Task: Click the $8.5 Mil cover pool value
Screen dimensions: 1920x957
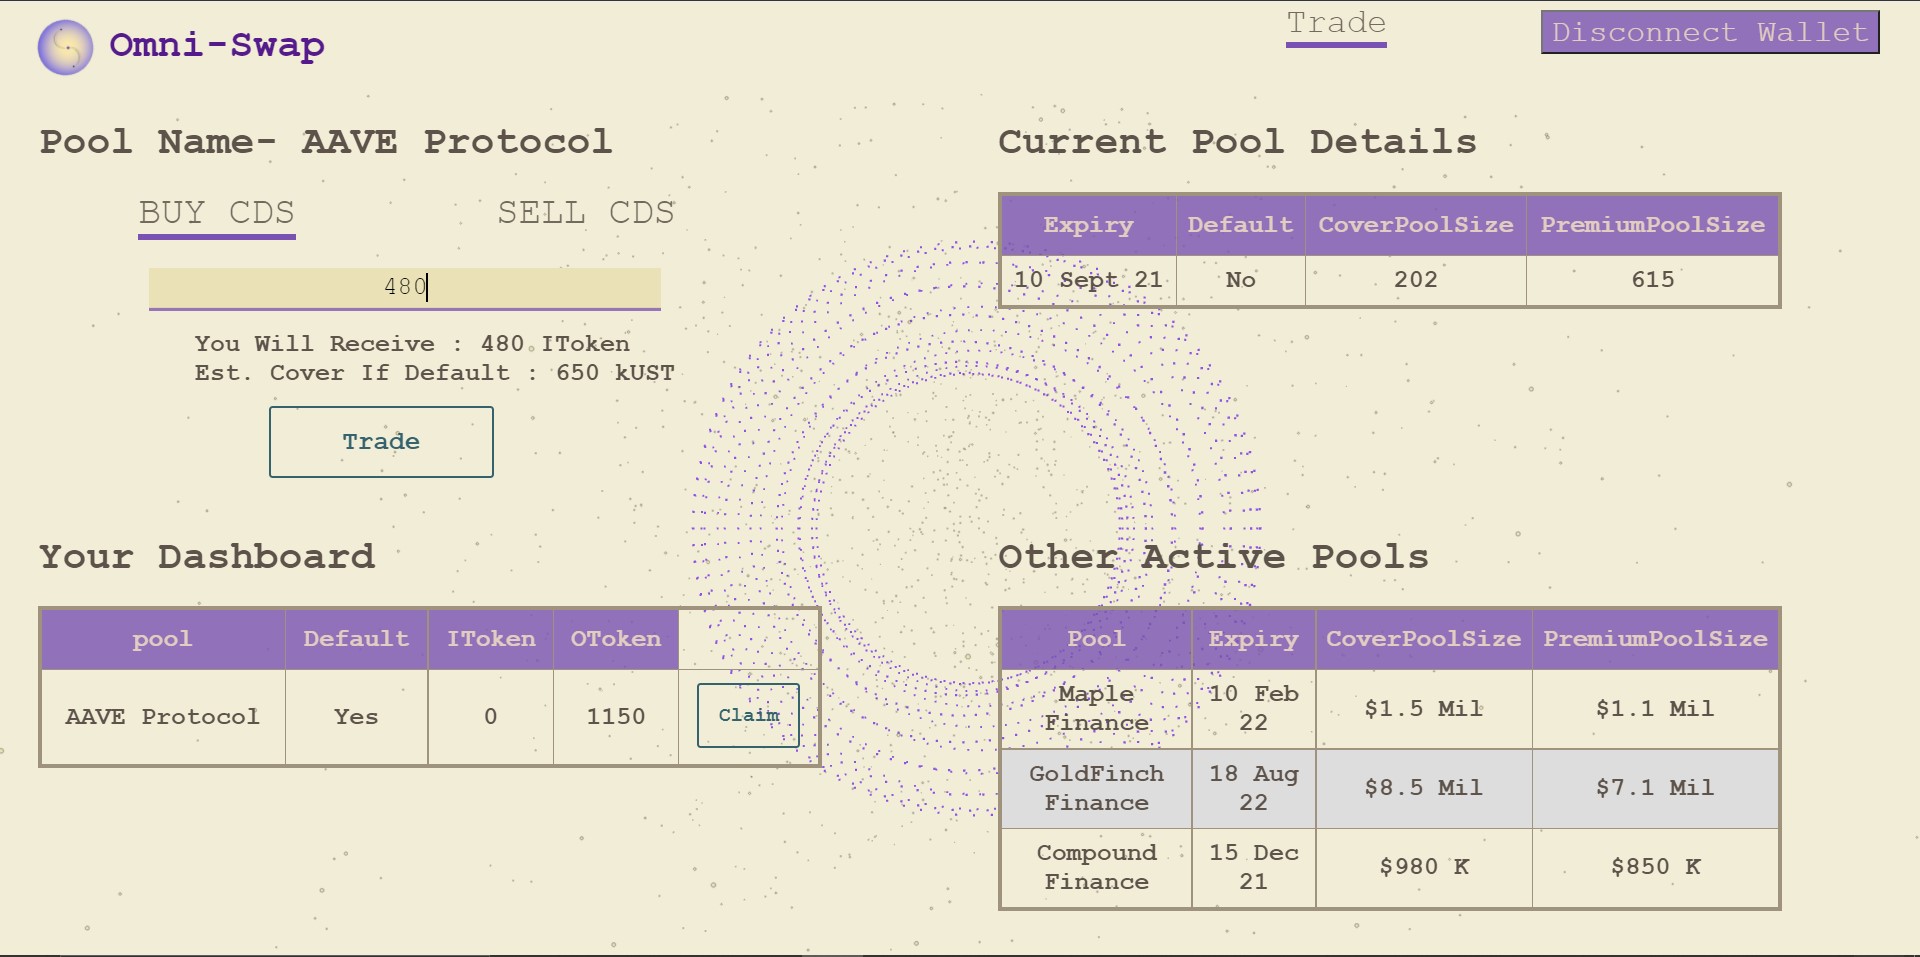Action: pyautogui.click(x=1424, y=788)
